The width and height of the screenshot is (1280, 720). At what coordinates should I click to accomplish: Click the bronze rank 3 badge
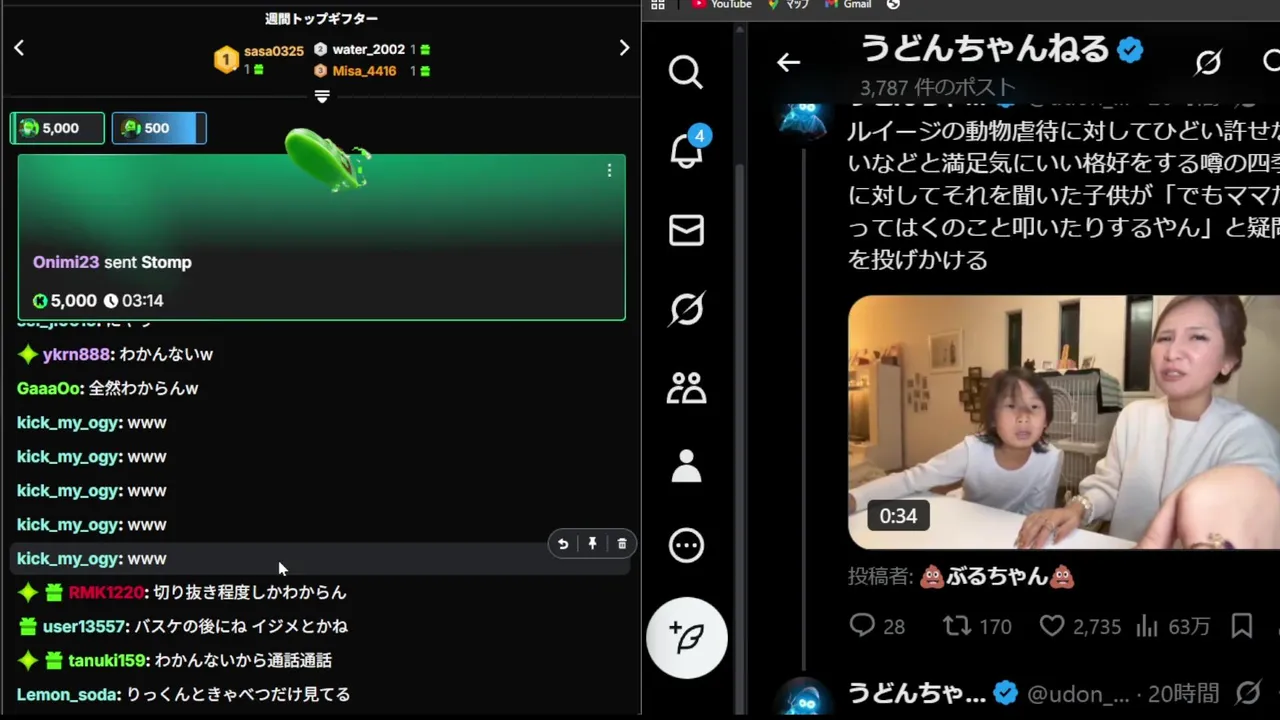pos(320,71)
